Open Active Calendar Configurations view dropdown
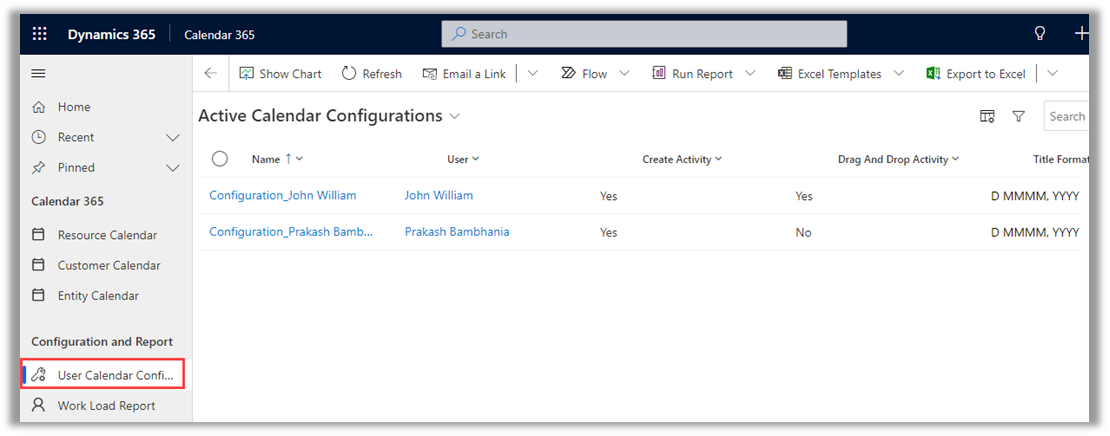The width and height of the screenshot is (1110, 436). click(455, 116)
